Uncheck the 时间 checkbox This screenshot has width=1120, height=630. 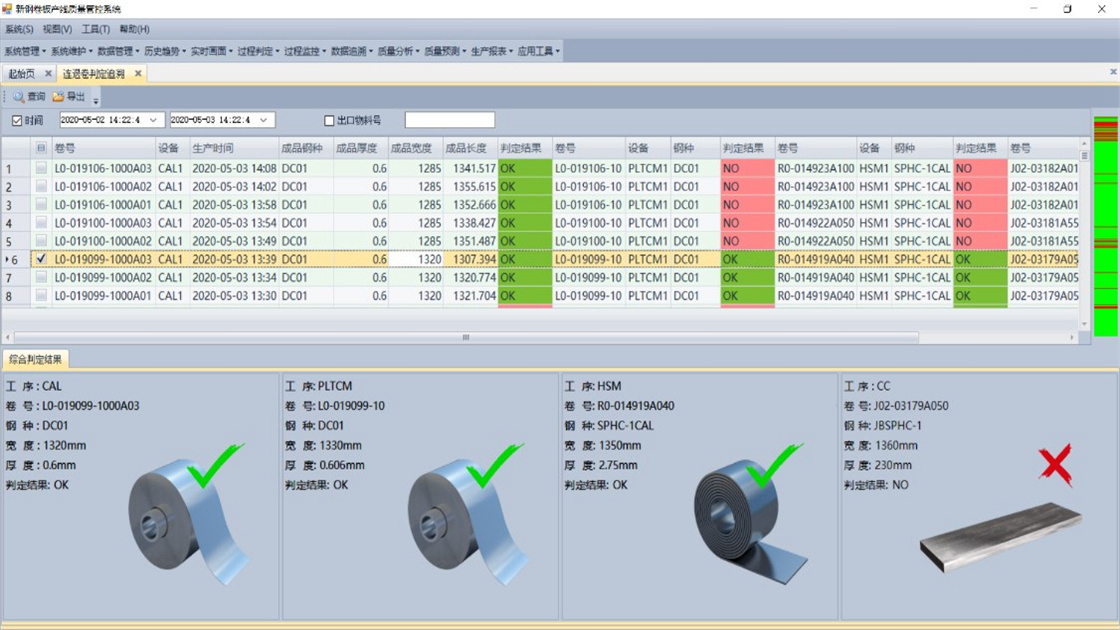click(17, 121)
